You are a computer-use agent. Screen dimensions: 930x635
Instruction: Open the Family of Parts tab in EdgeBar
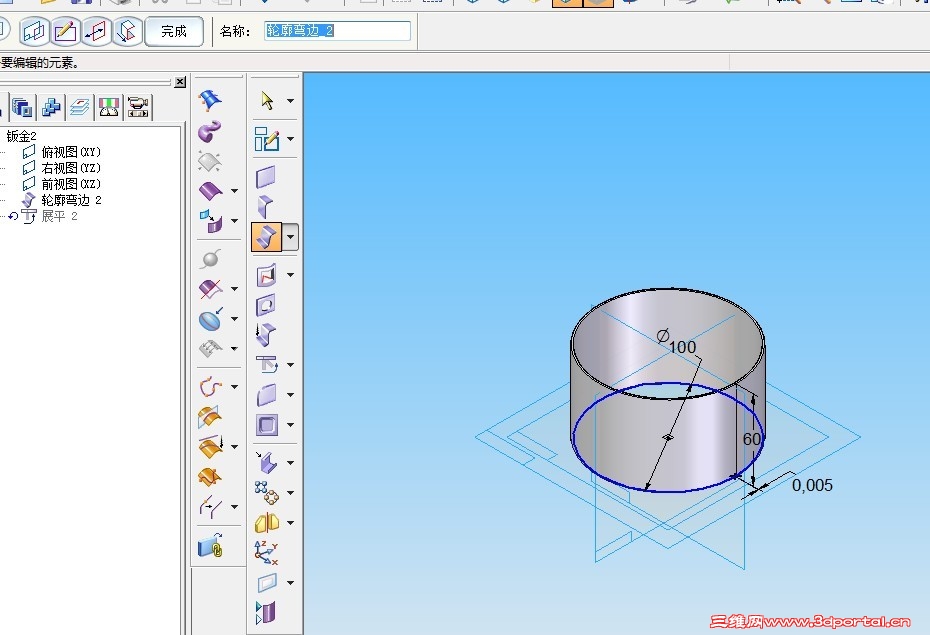52,107
